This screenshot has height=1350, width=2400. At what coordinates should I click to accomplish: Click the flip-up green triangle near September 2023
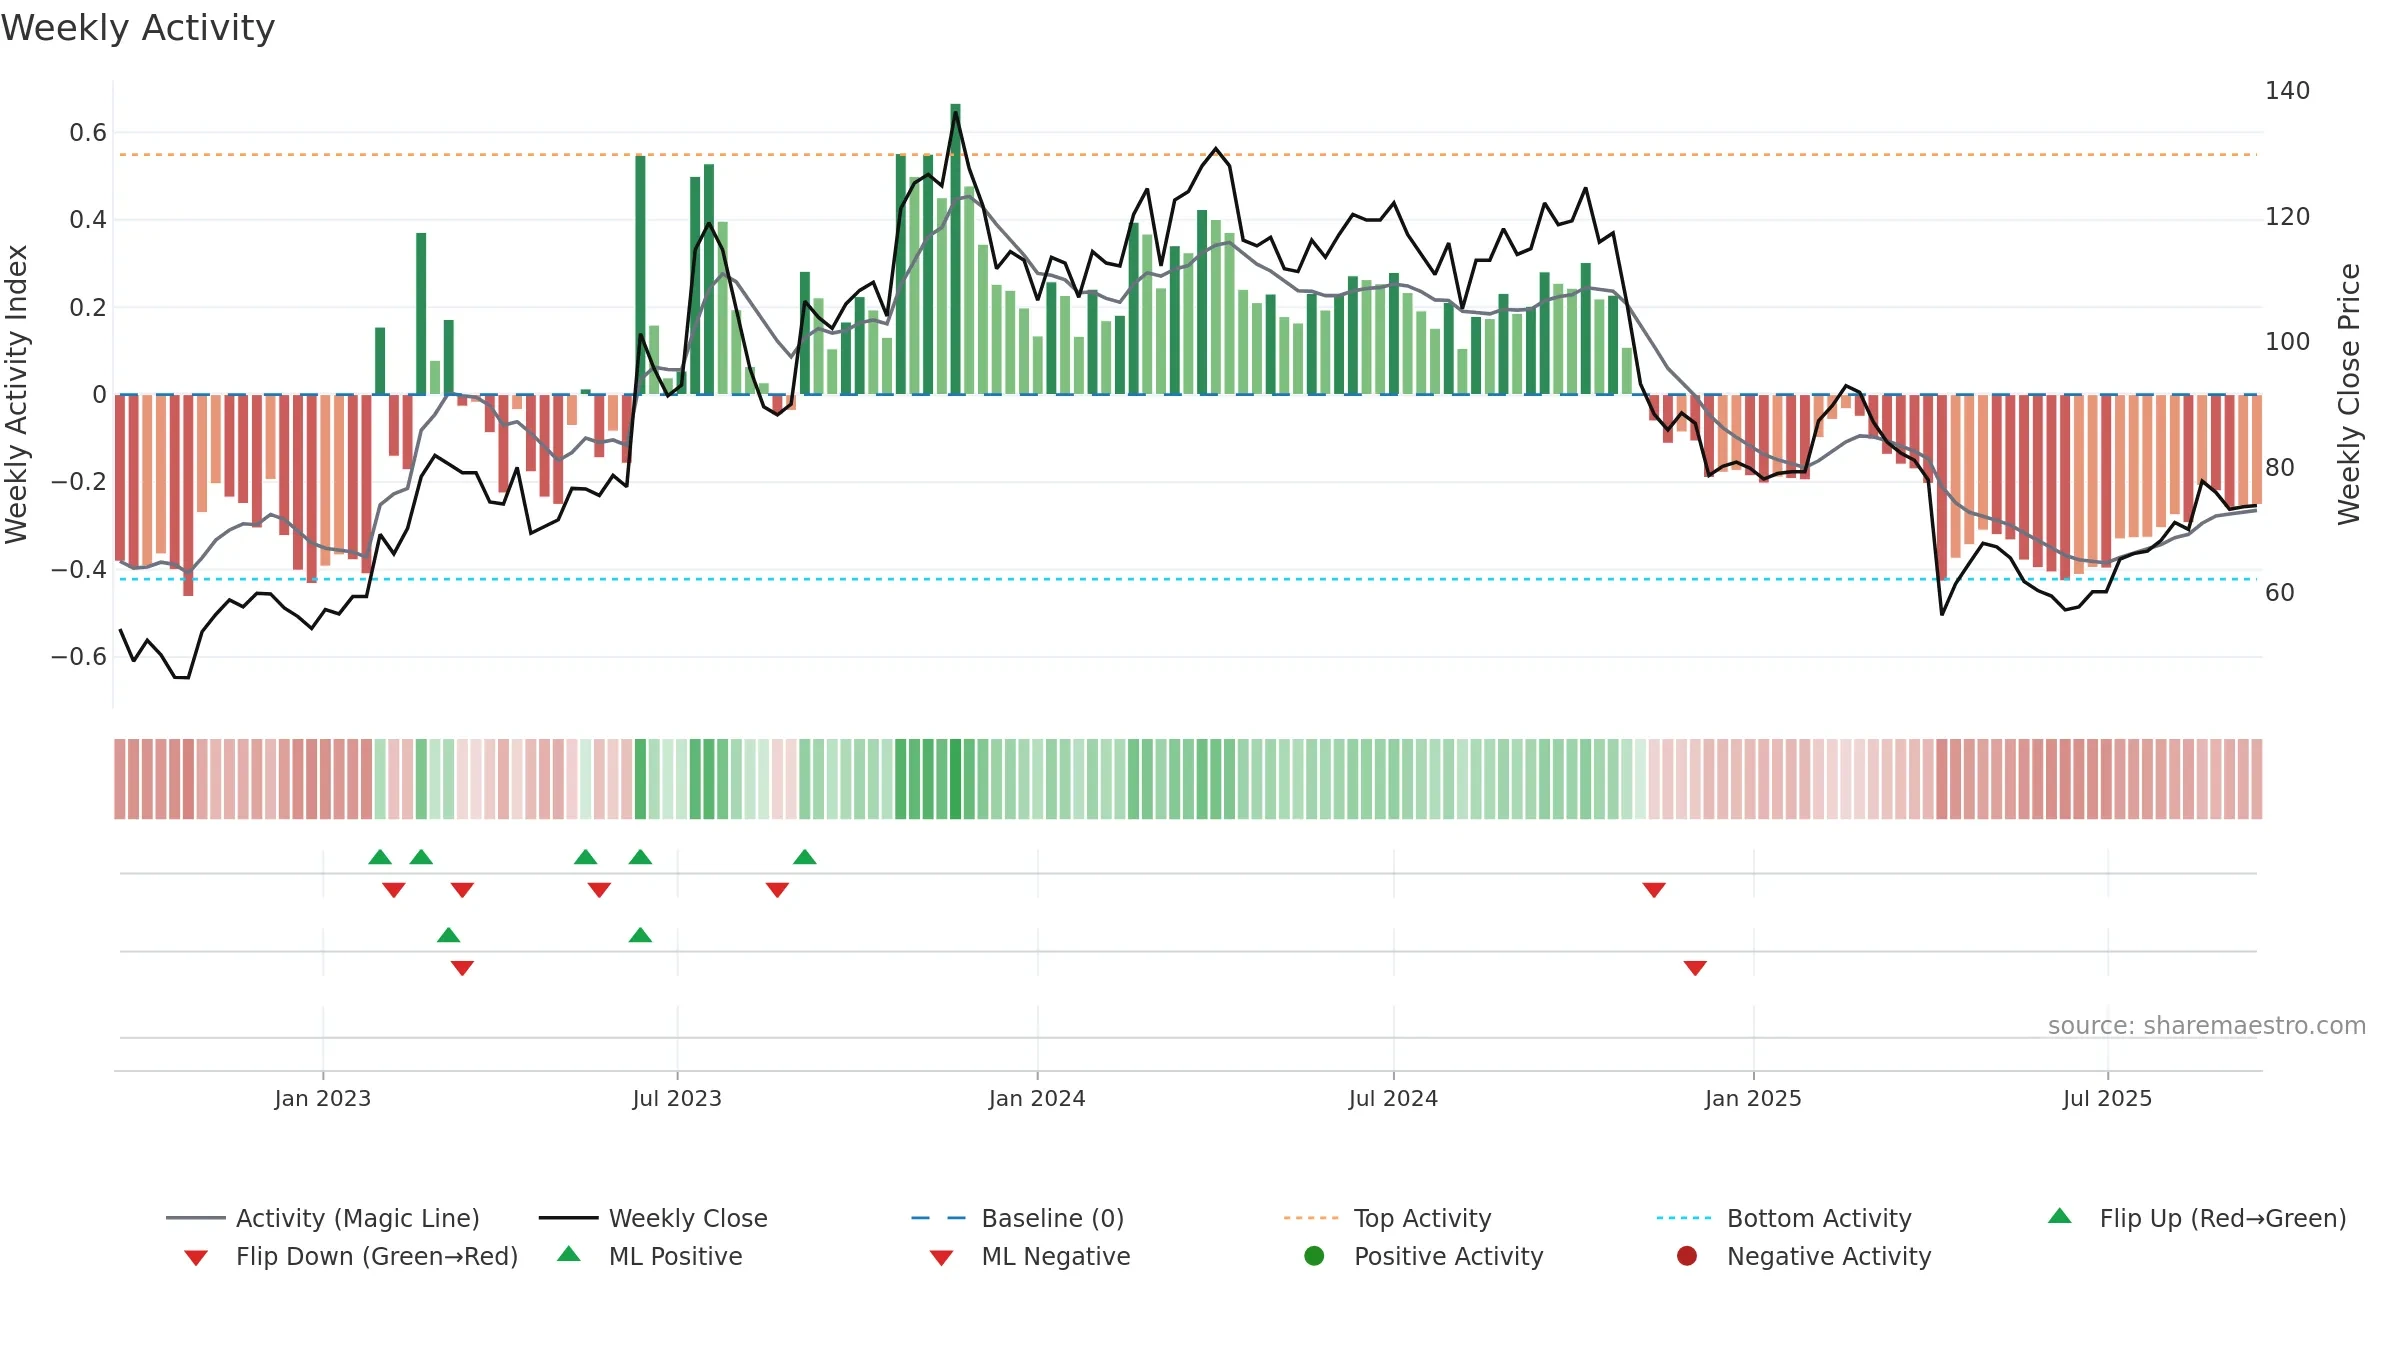805,857
